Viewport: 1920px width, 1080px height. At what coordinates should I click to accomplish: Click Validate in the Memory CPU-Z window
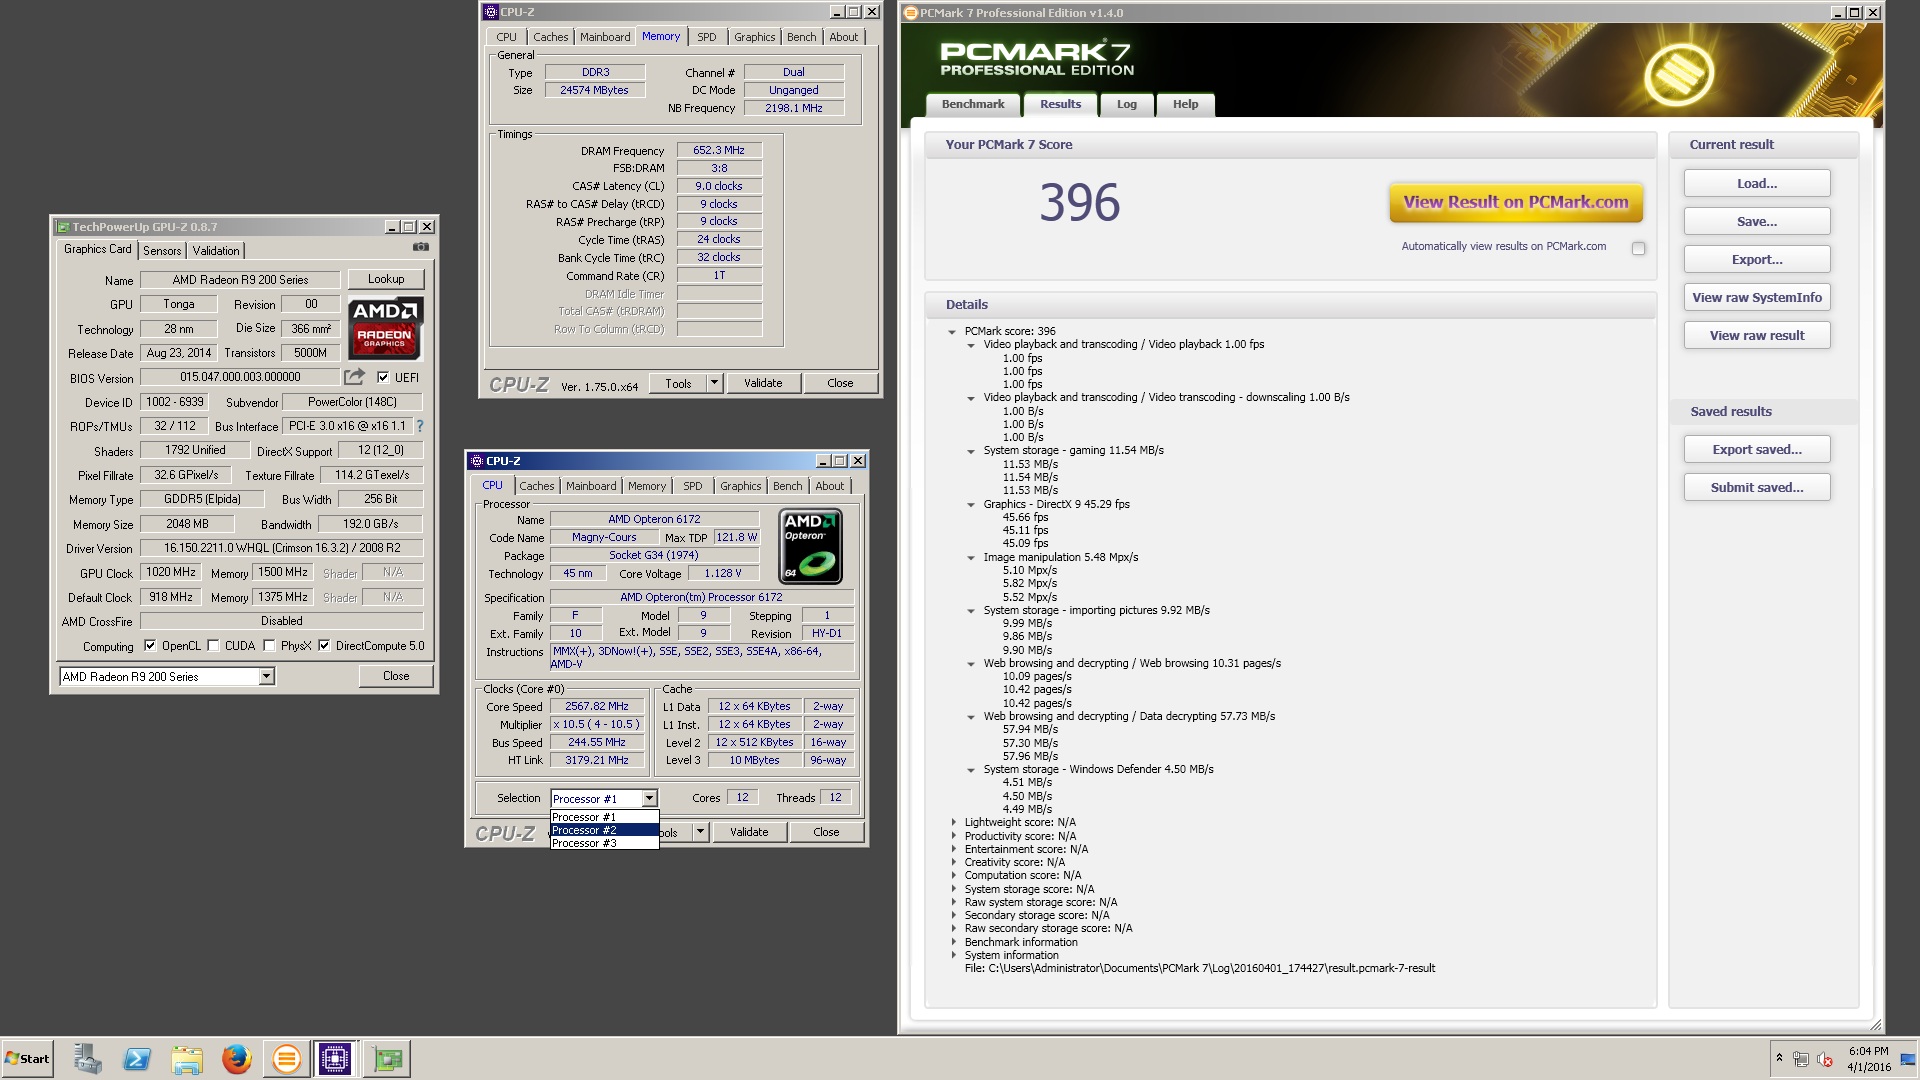763,383
